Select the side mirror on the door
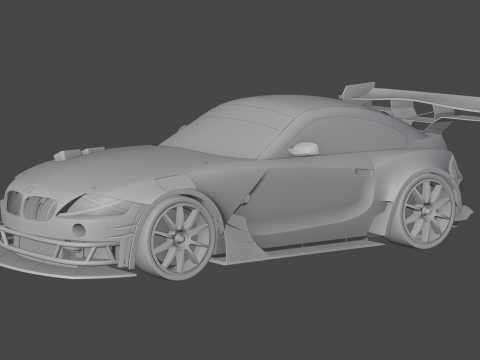The height and width of the screenshot is (360, 480). coord(304,148)
